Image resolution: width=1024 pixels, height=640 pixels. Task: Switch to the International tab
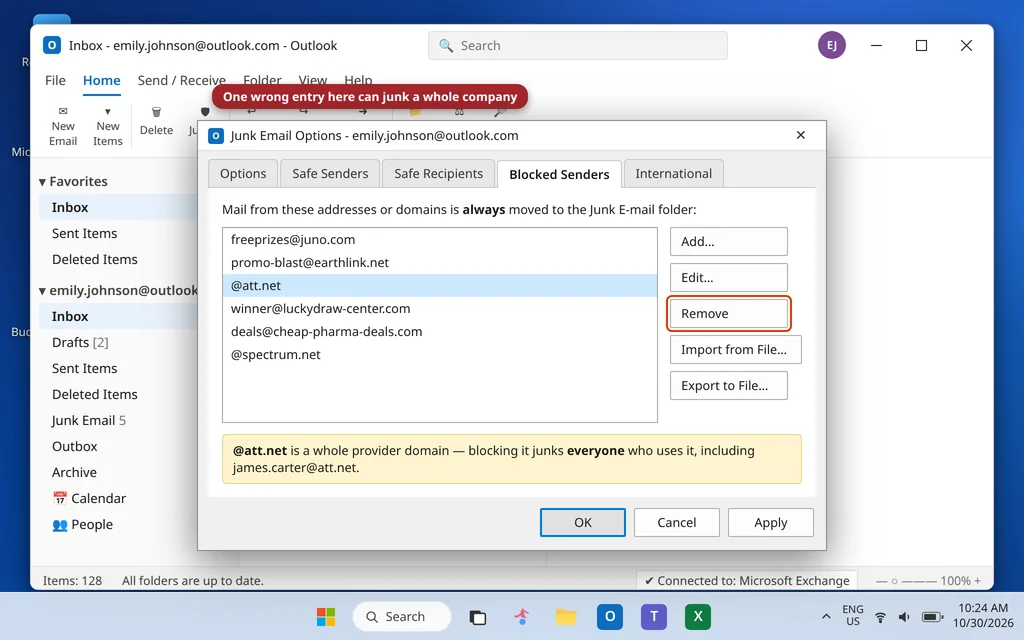673,174
